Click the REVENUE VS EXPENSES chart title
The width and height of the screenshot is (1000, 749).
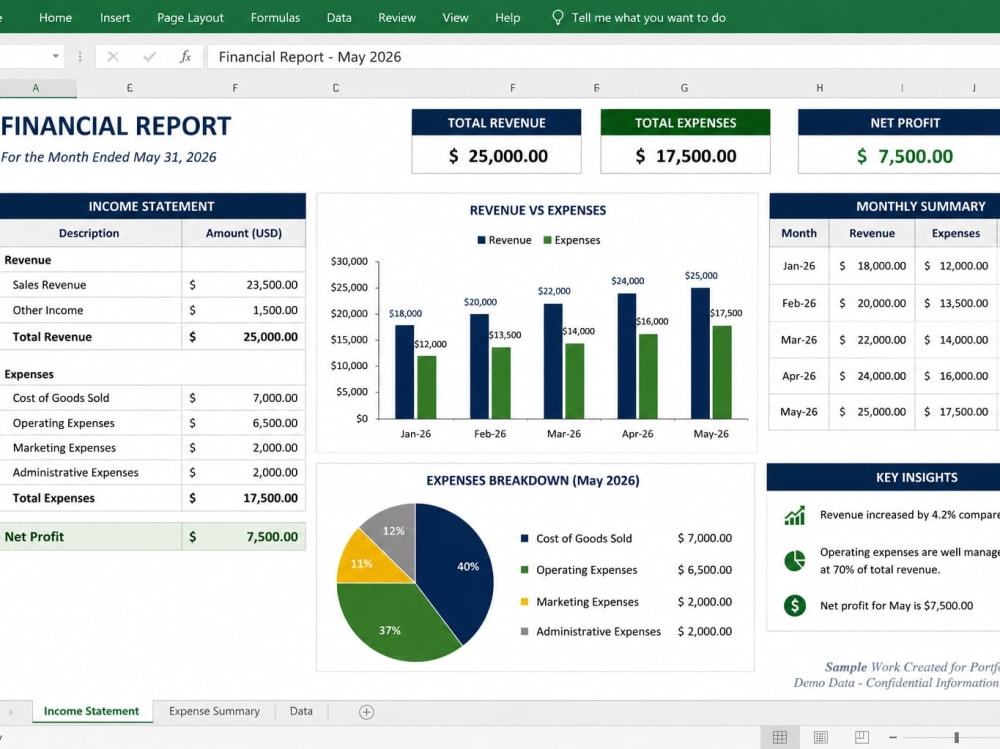[x=538, y=211]
